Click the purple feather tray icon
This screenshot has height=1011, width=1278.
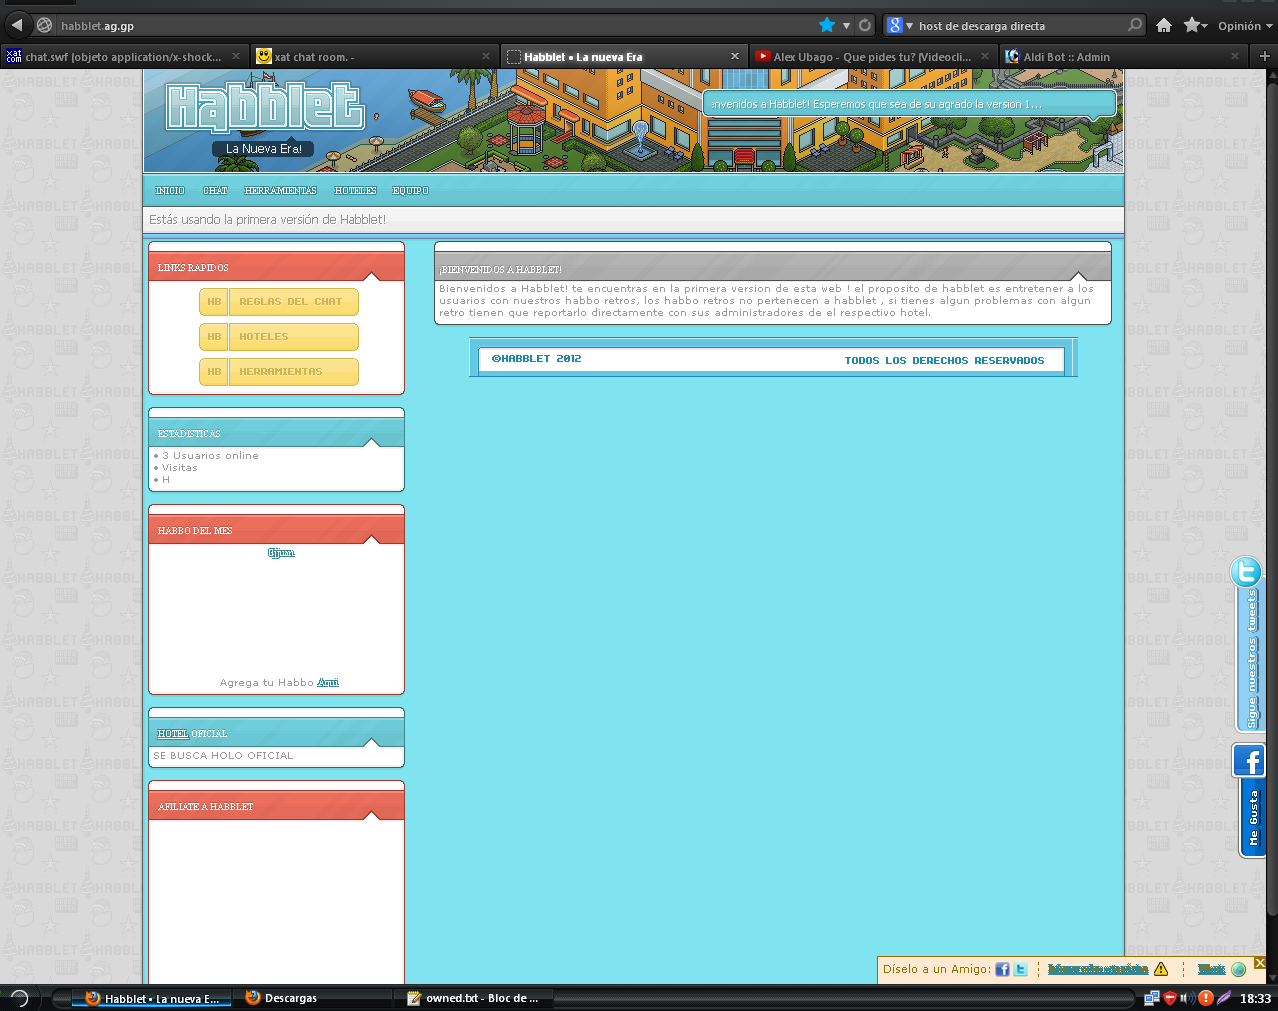(x=1224, y=998)
